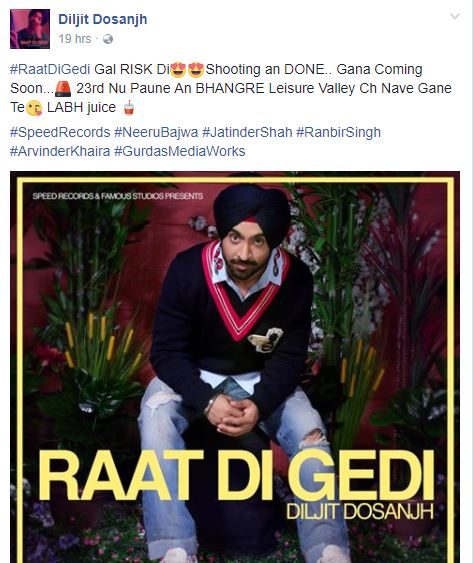473x563 pixels.
Task: Follow the #RanbirSingh hashtag
Action: [x=338, y=132]
